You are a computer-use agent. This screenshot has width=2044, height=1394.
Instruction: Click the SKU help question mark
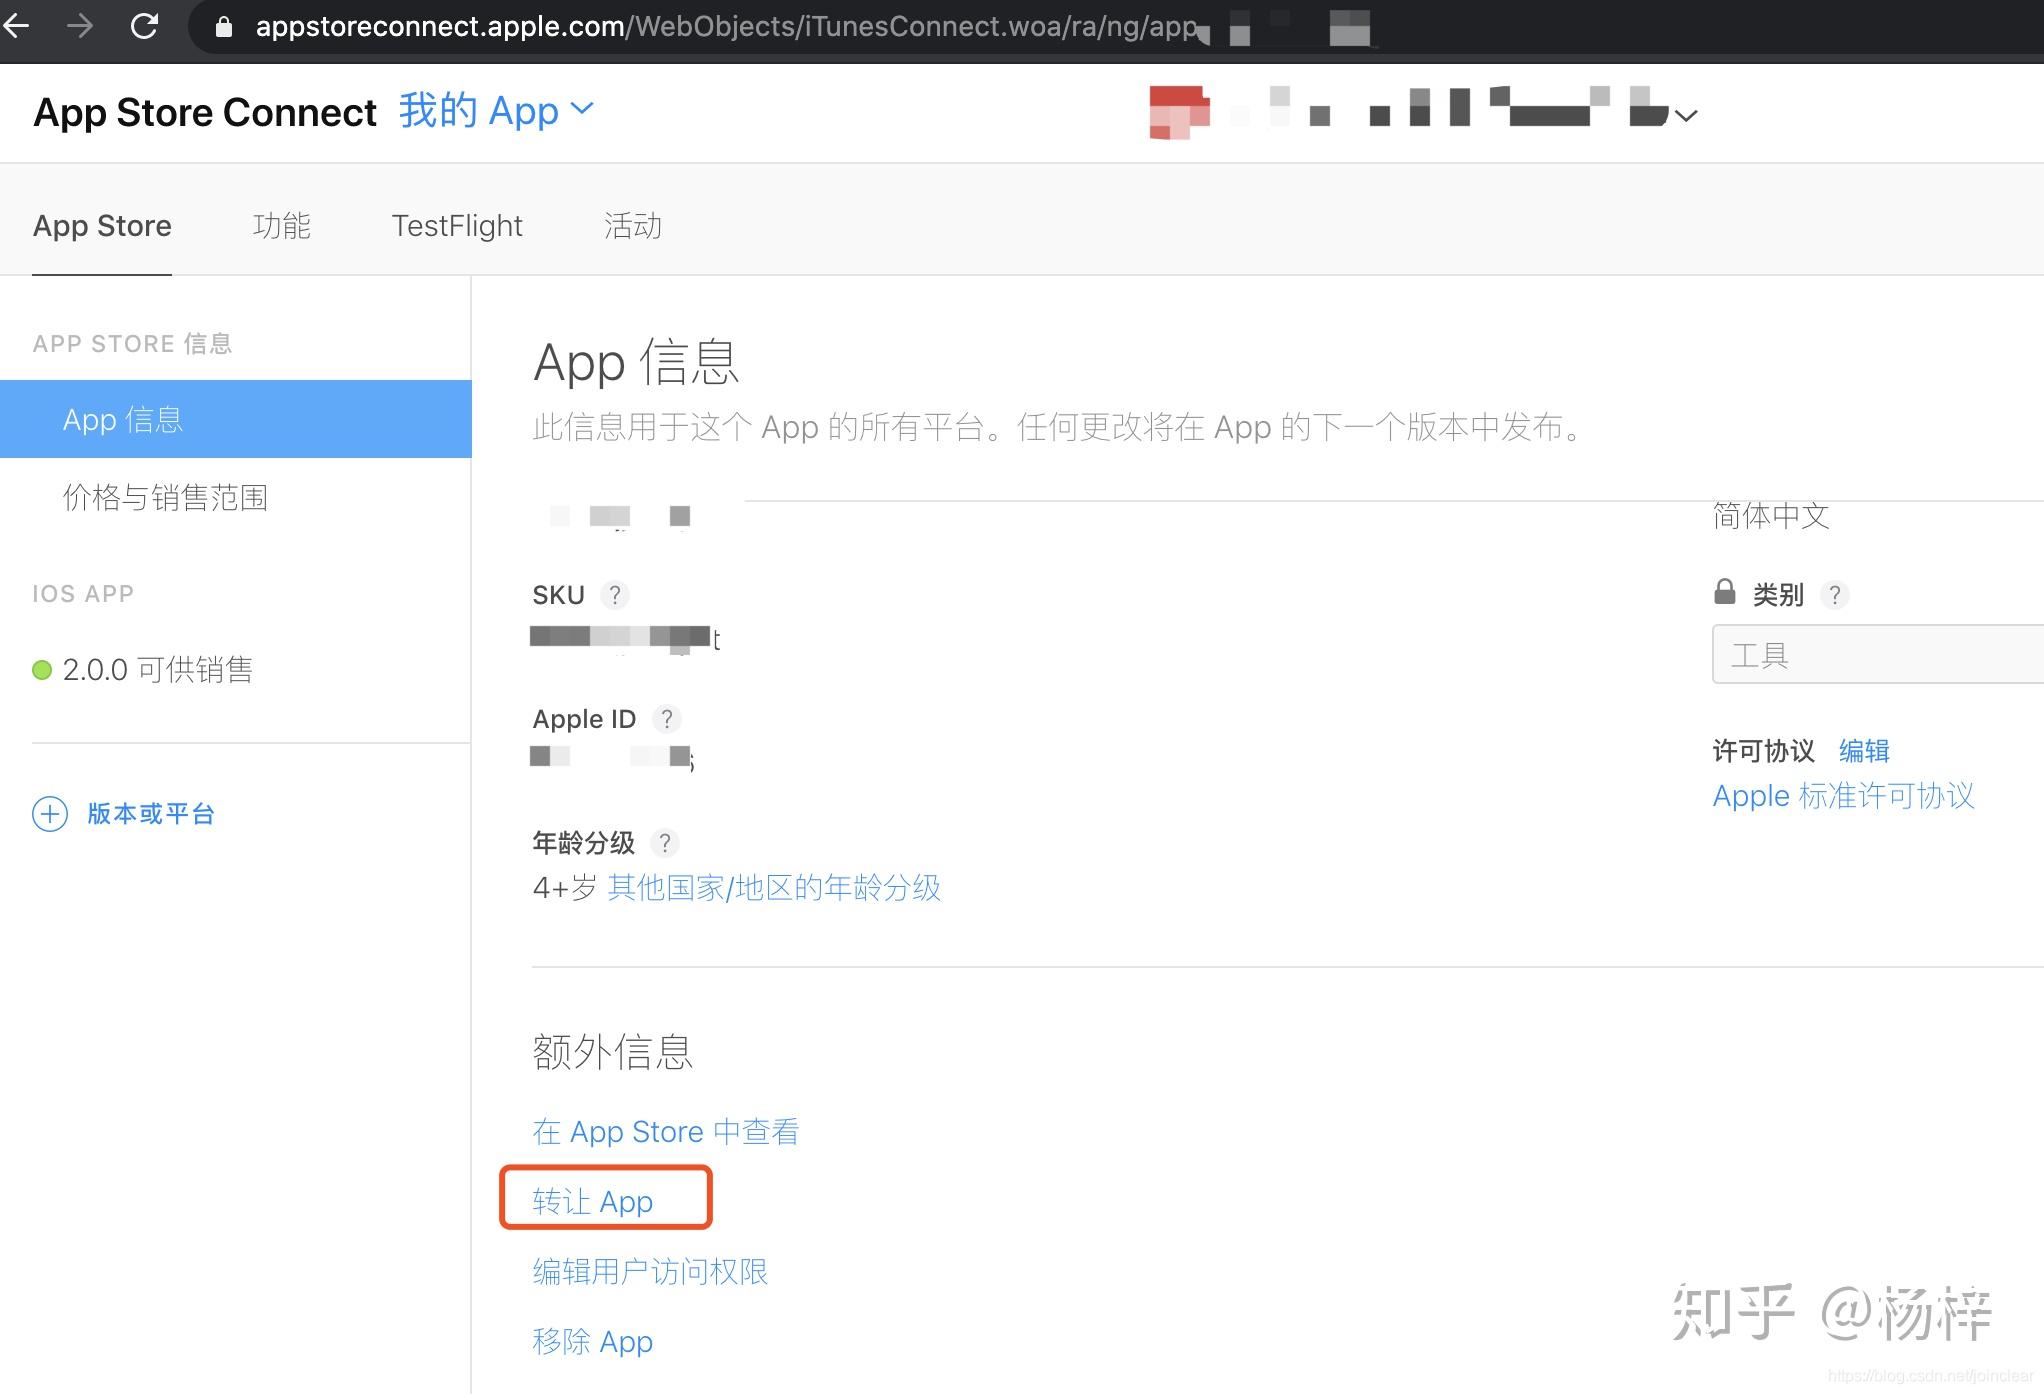click(615, 595)
